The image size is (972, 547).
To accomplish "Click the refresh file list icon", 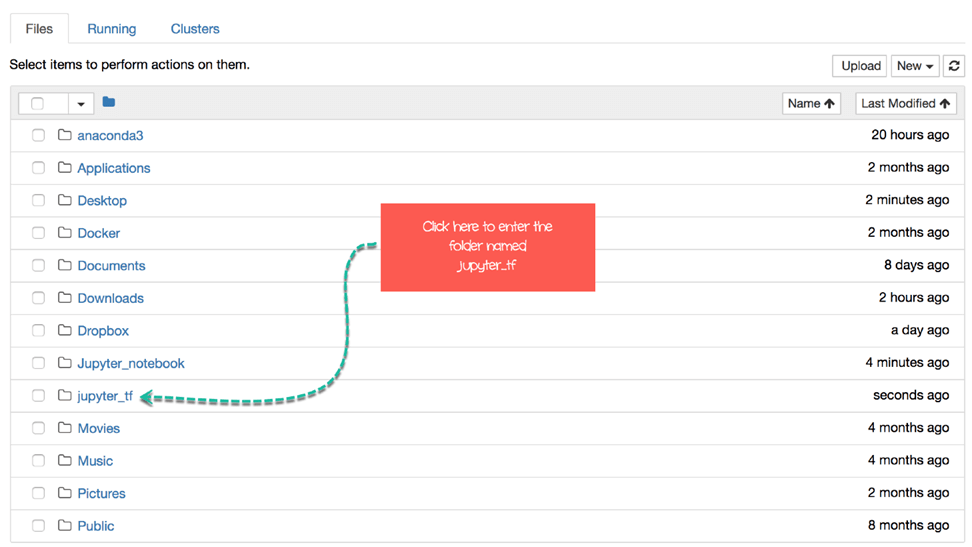I will point(954,66).
